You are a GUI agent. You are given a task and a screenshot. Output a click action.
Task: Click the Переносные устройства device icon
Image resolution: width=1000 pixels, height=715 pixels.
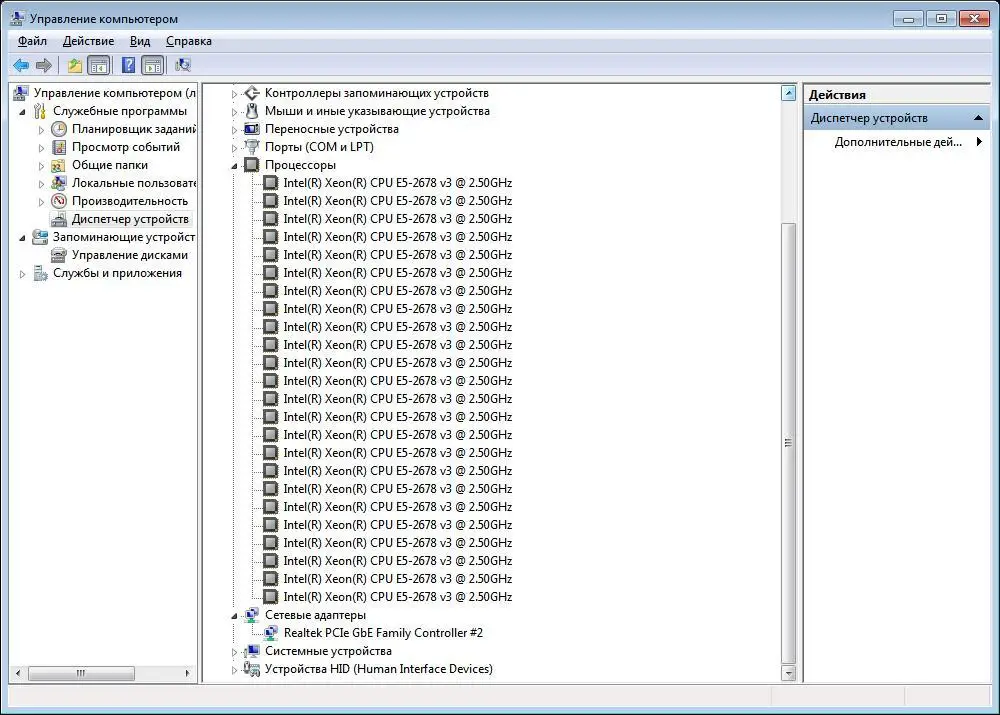[x=252, y=129]
